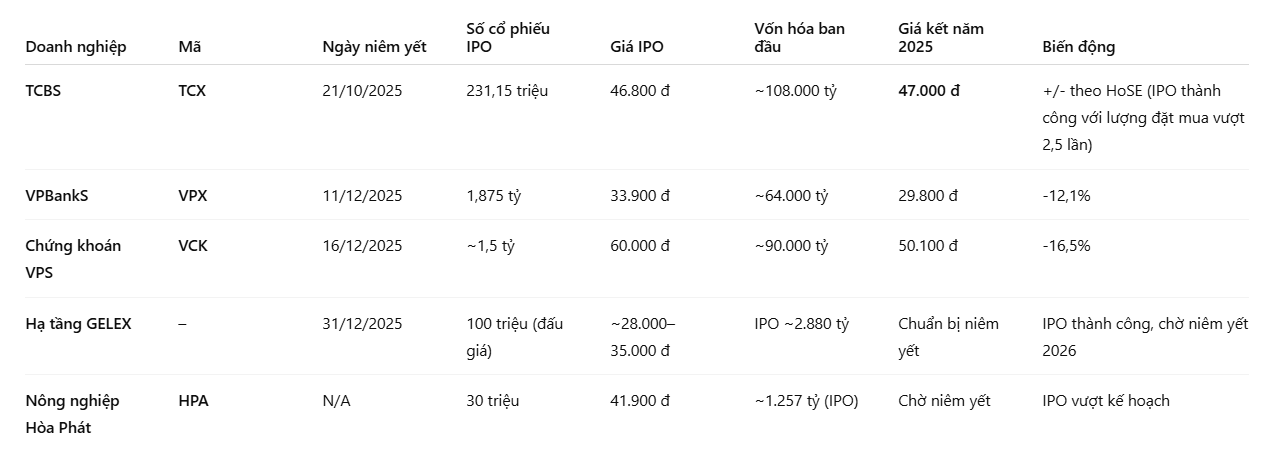The height and width of the screenshot is (457, 1270).
Task: Select the VPX ticker code
Action: pos(192,196)
